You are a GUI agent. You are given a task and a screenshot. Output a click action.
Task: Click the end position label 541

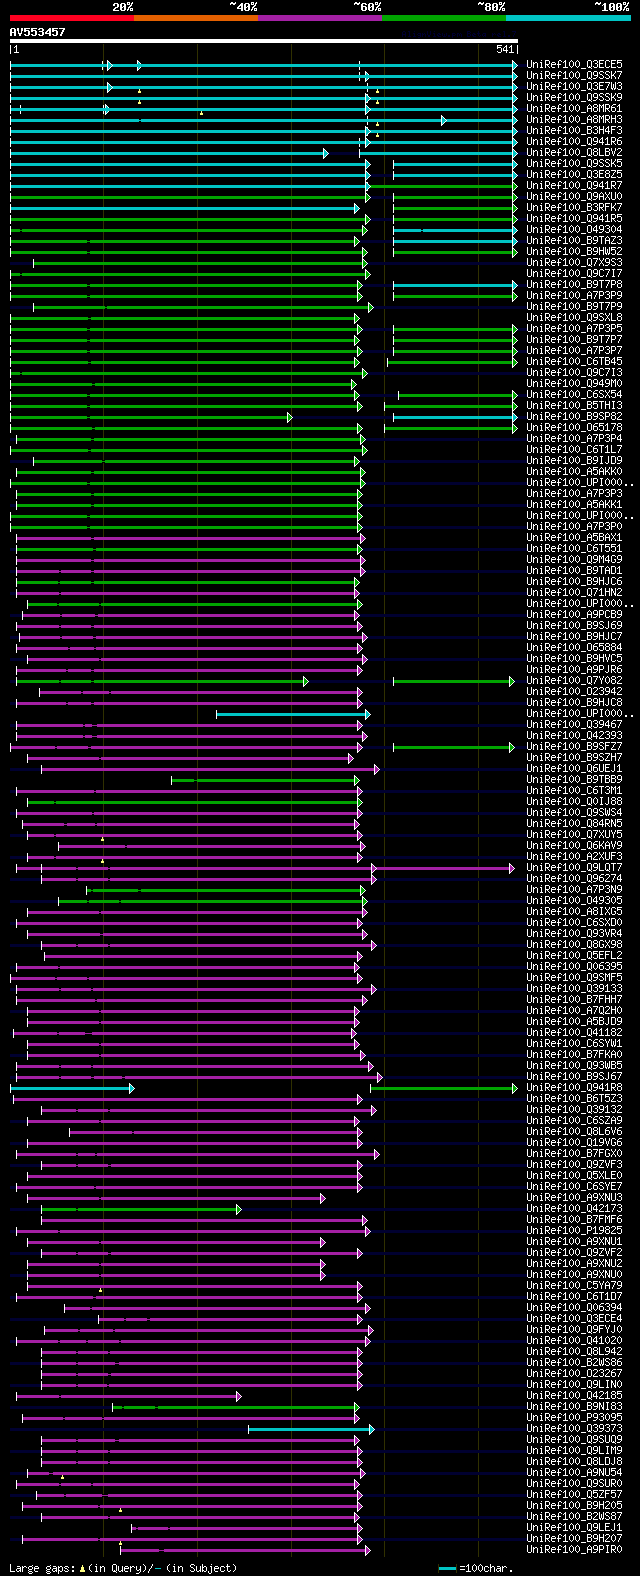point(505,50)
